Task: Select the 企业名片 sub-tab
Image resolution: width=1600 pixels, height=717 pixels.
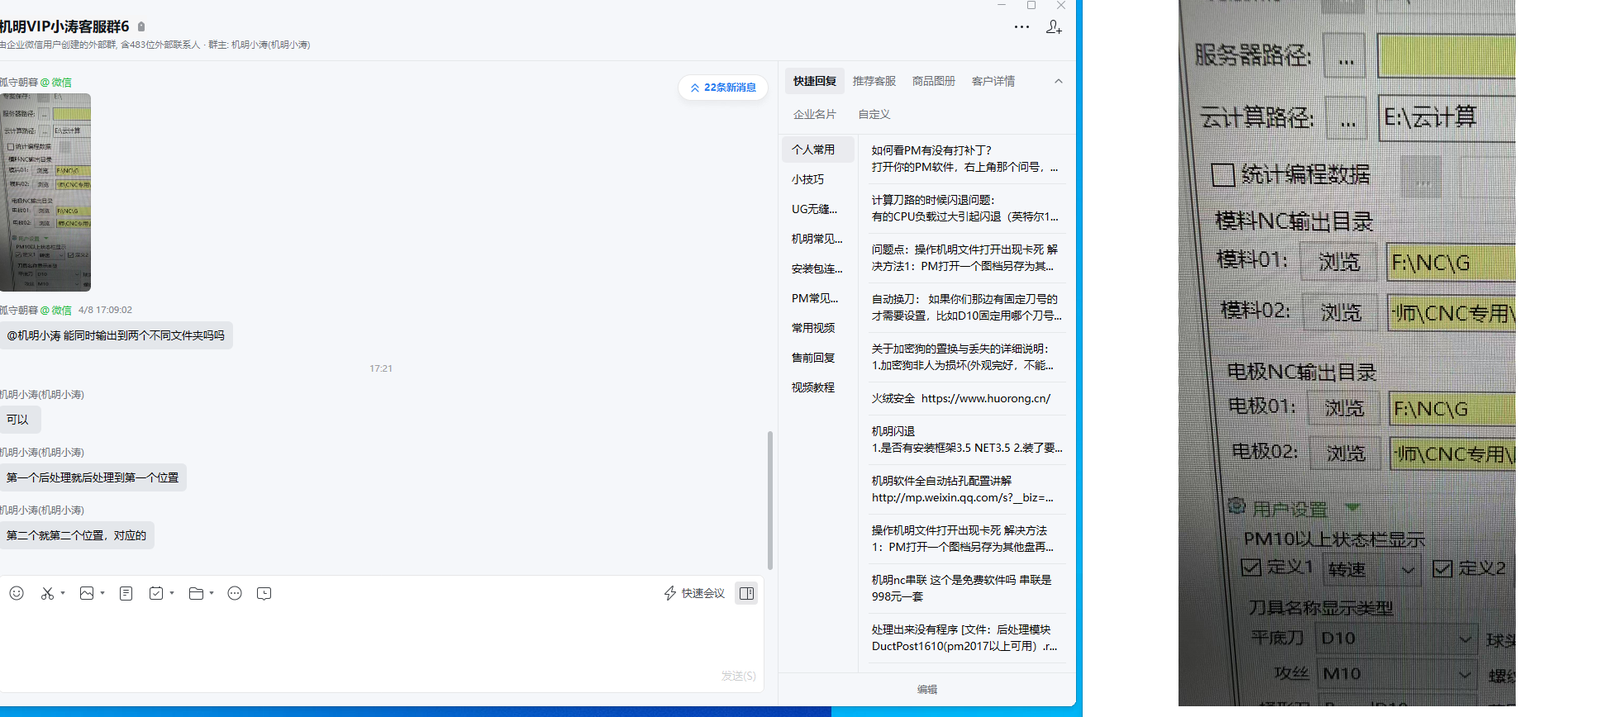Action: [x=814, y=114]
